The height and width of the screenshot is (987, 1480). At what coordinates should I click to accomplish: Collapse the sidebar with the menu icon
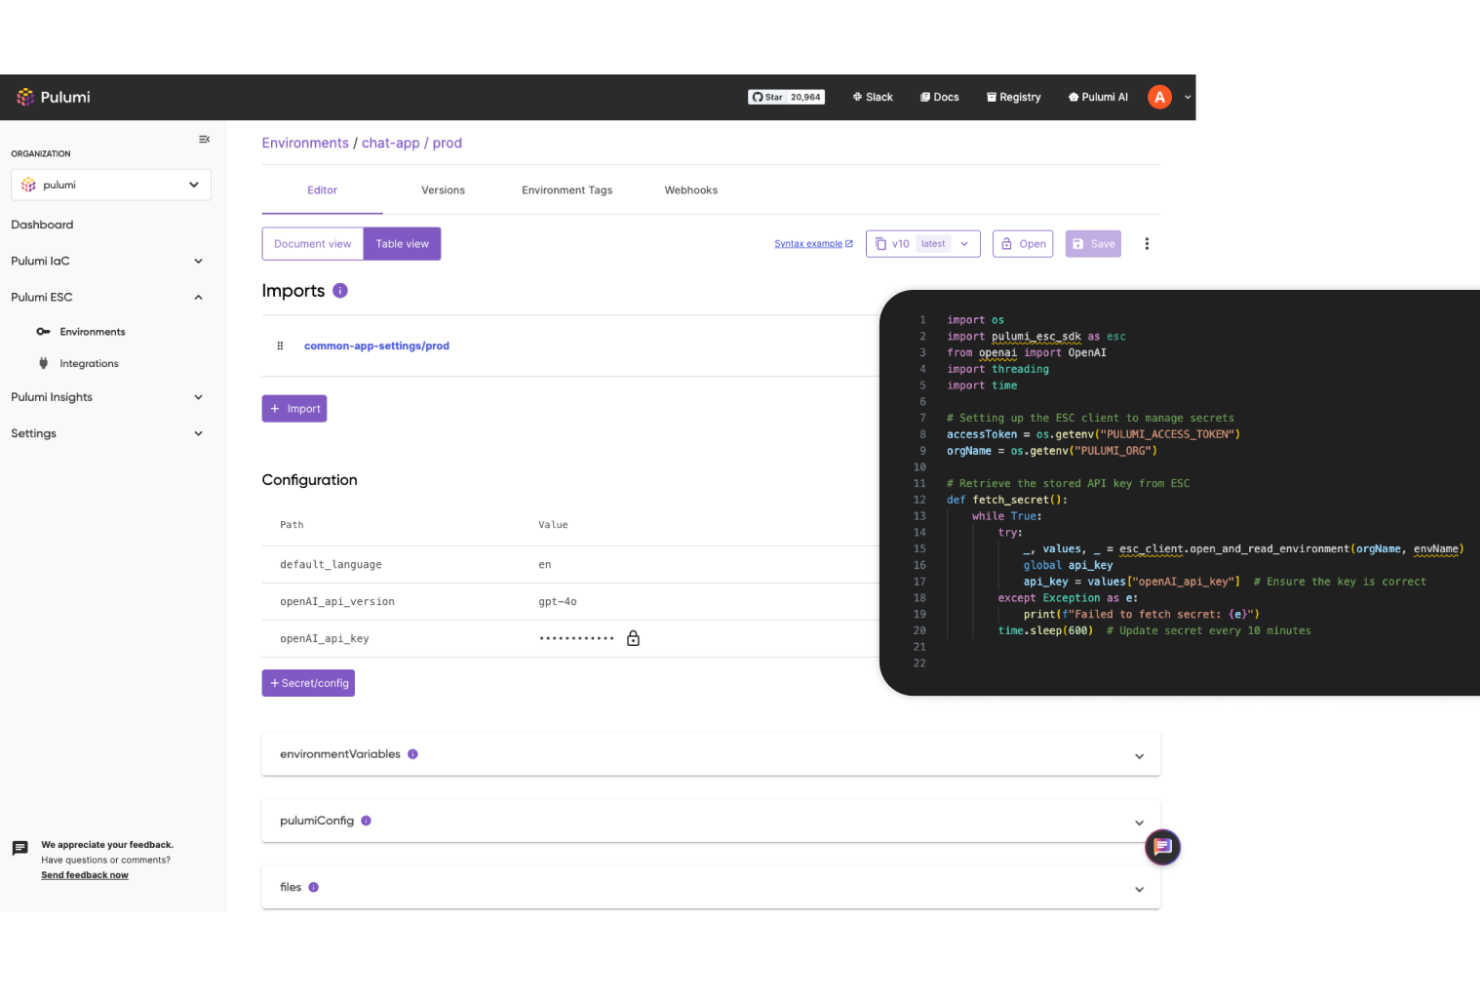[x=204, y=139]
